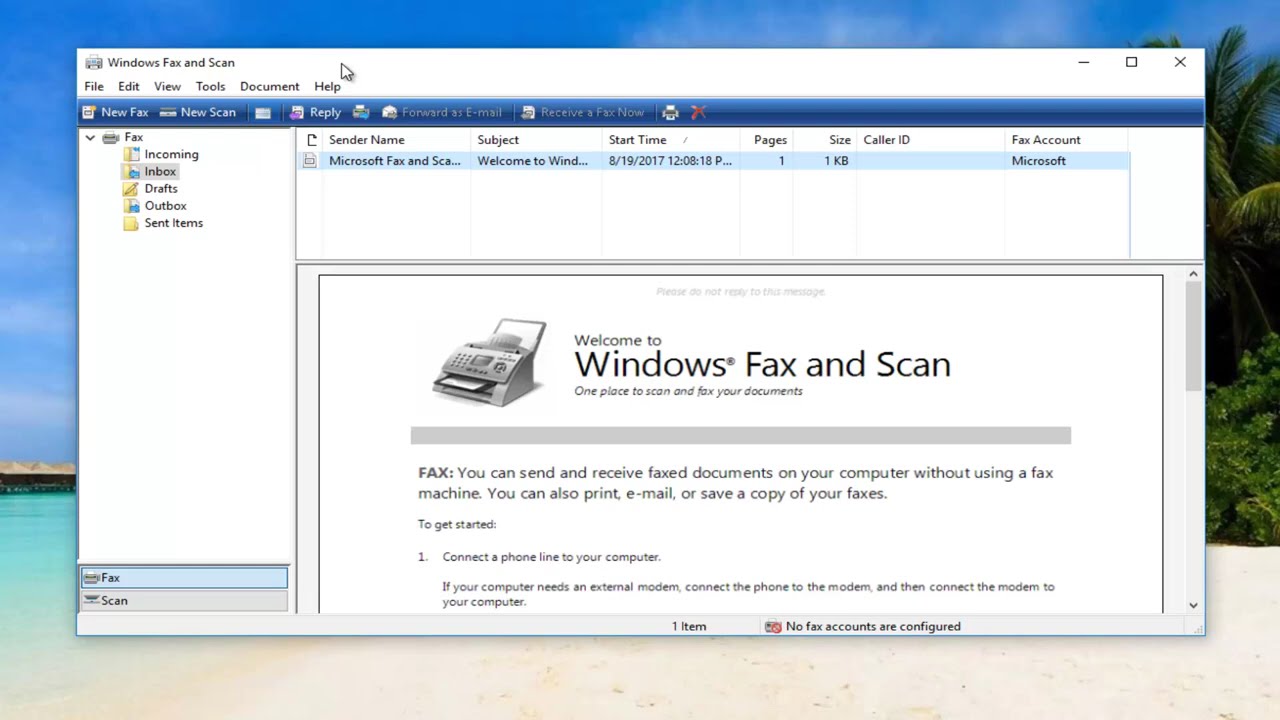Click the Incoming folder icon

click(x=131, y=154)
